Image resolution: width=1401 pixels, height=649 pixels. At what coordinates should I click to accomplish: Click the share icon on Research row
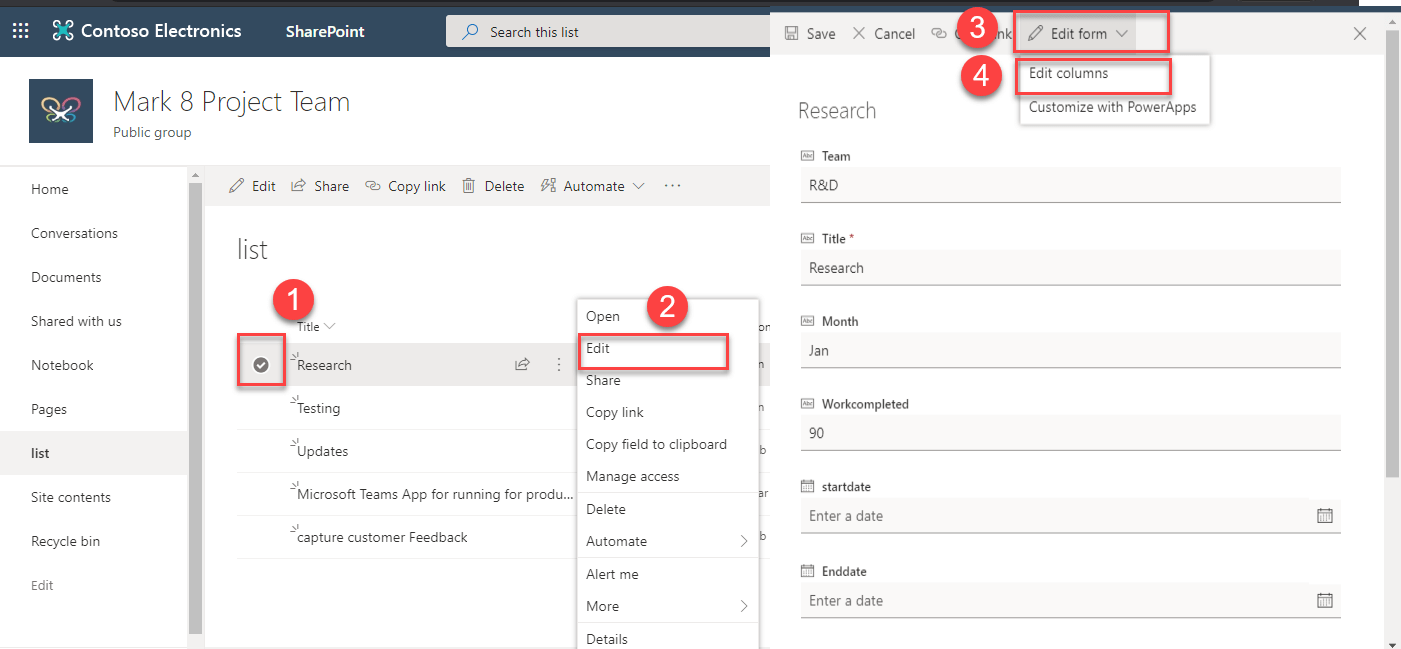tap(522, 365)
